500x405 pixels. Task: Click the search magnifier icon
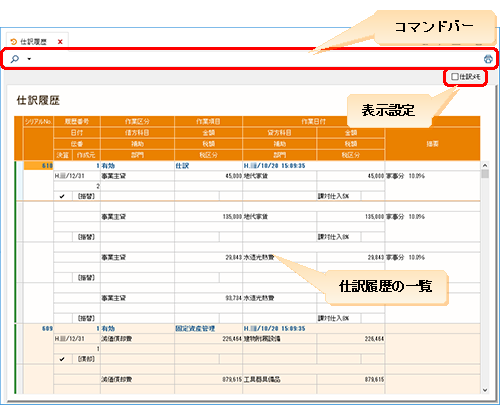coord(15,59)
